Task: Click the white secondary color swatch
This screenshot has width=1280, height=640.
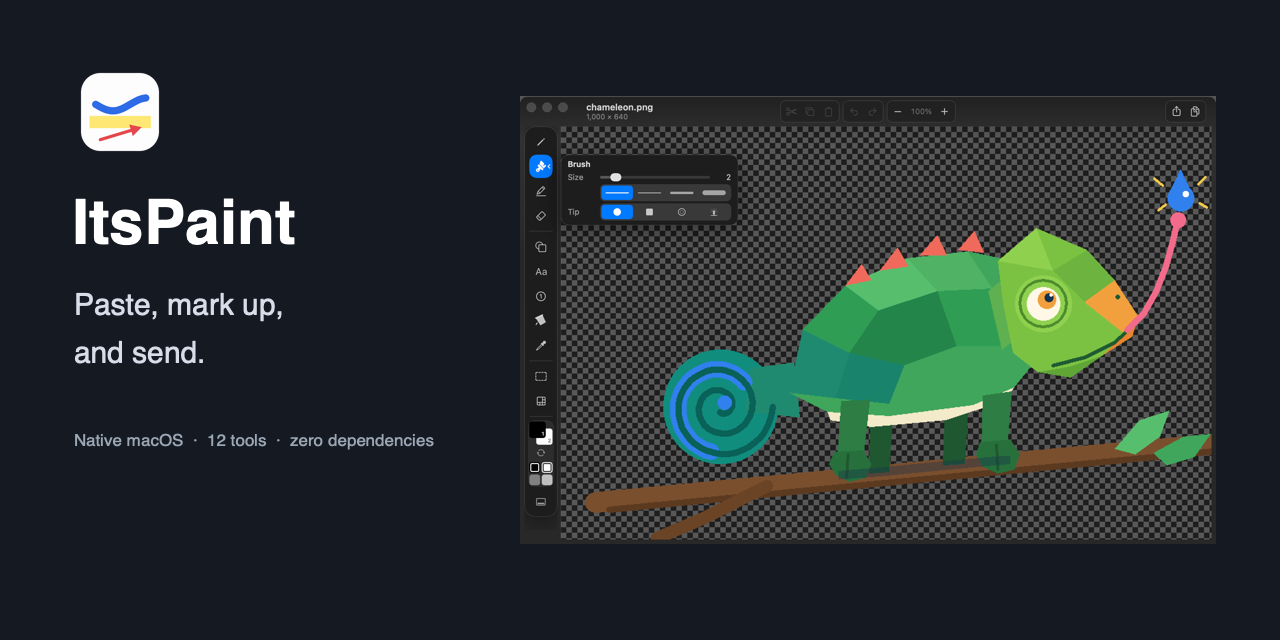Action: (547, 439)
